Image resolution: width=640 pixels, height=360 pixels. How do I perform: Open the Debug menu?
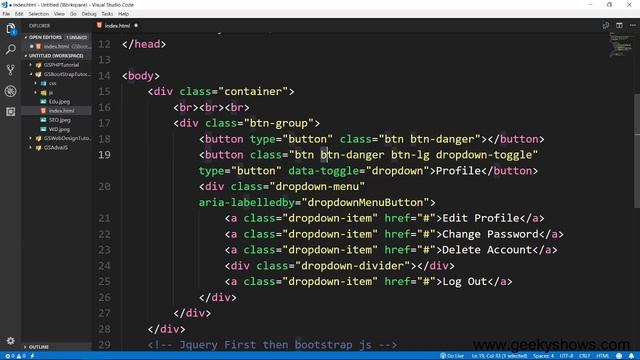click(x=89, y=14)
